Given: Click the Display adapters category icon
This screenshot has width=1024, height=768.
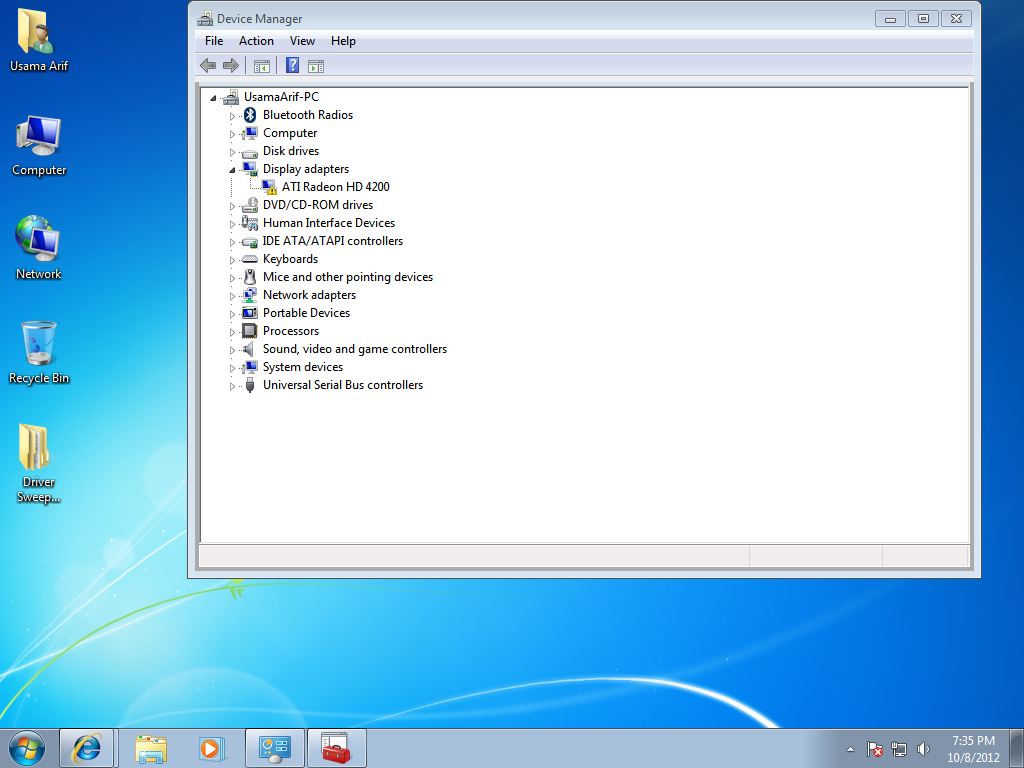Looking at the screenshot, I should pos(249,169).
